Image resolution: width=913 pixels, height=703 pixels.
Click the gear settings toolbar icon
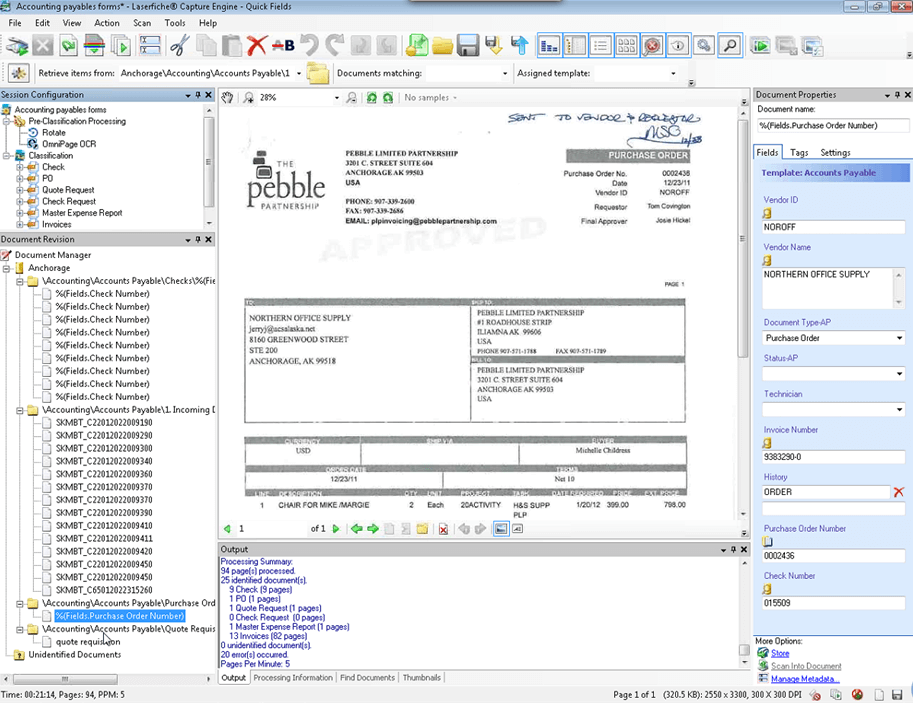[704, 45]
